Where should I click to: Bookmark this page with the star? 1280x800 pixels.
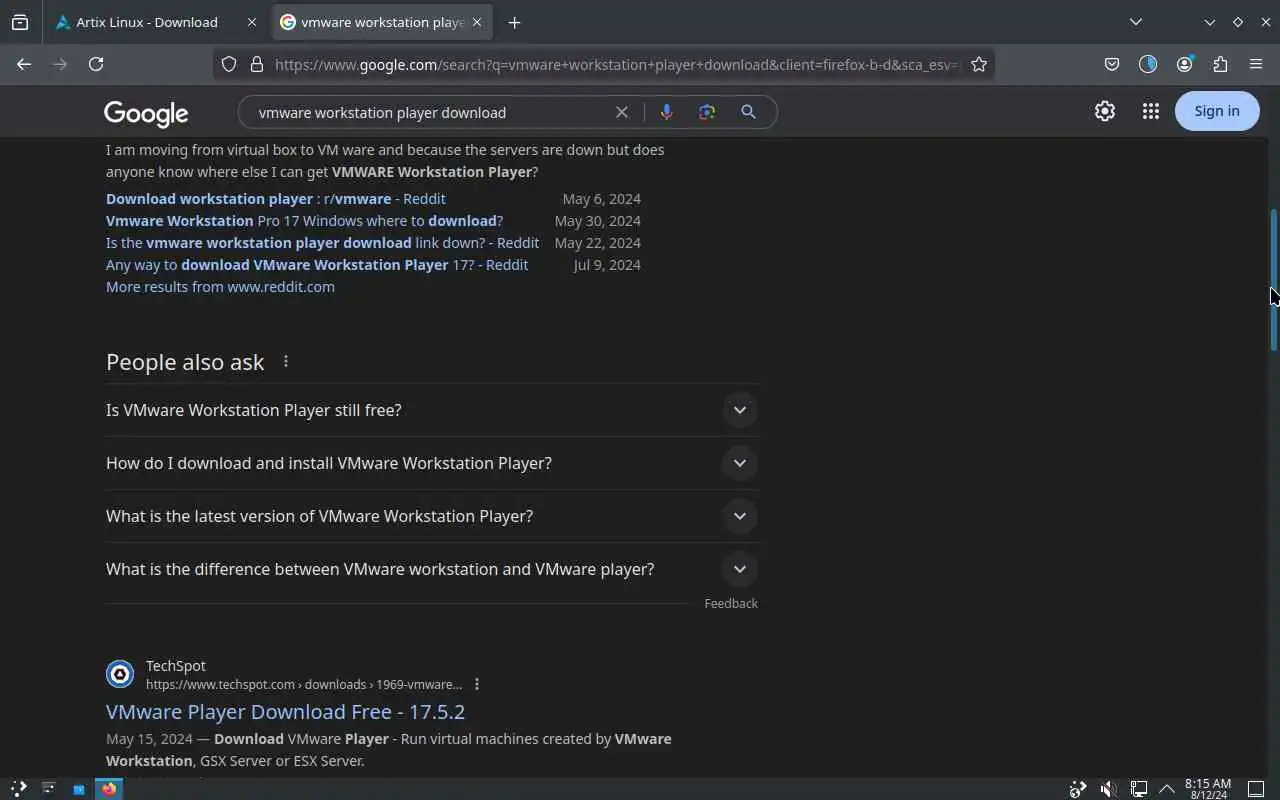[x=979, y=64]
